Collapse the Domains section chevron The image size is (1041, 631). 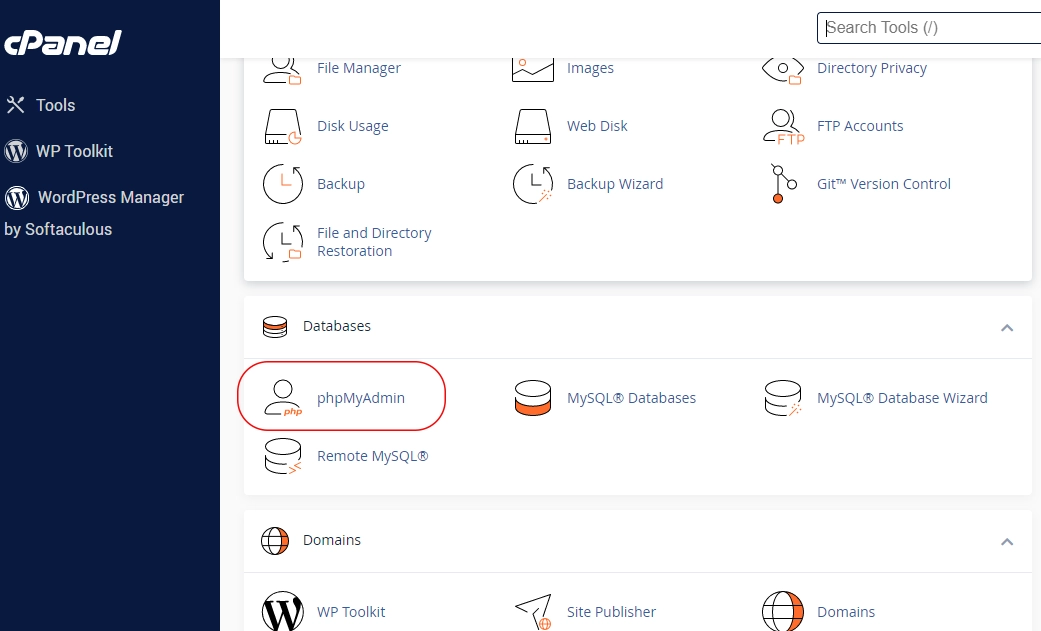click(x=1006, y=541)
